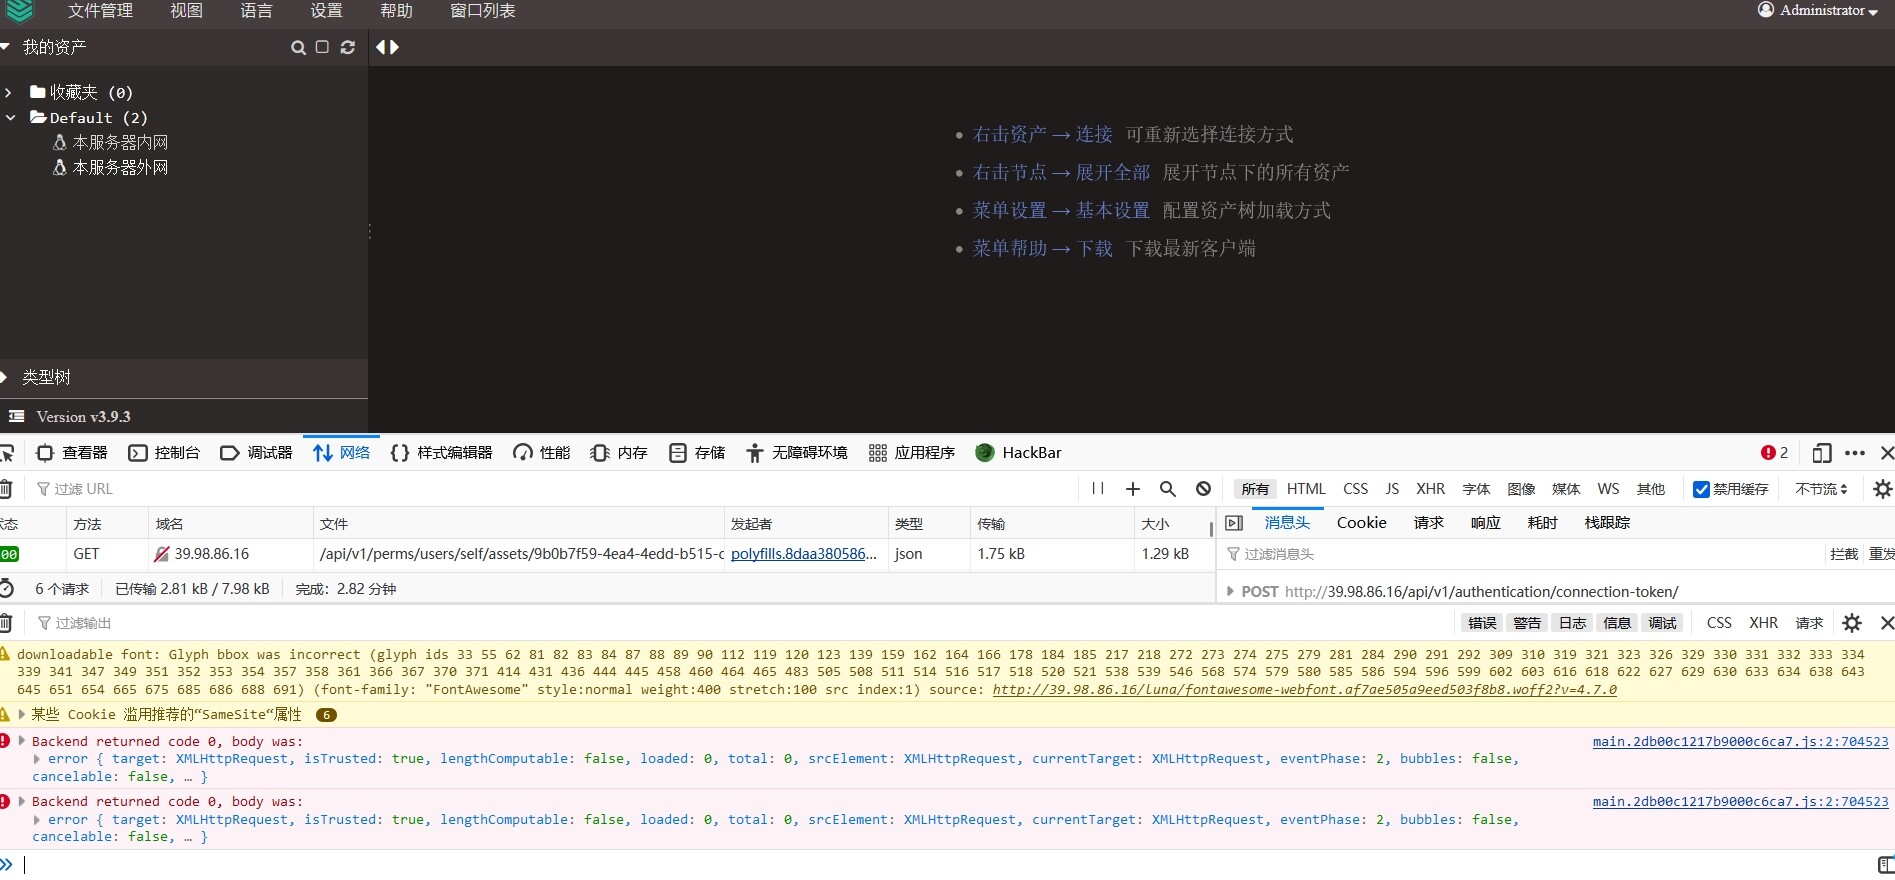Expand the 收藏夹 (0) folder
1895x880 pixels.
9,92
